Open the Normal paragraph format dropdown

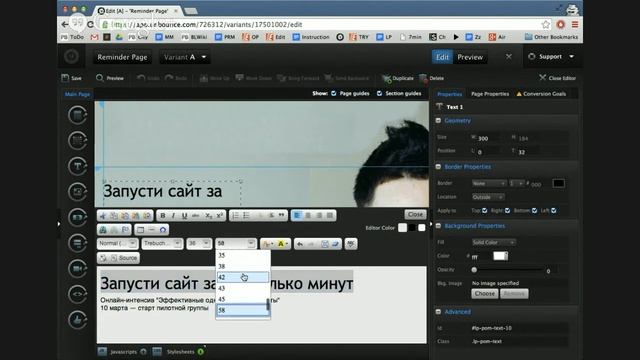[x=118, y=244]
